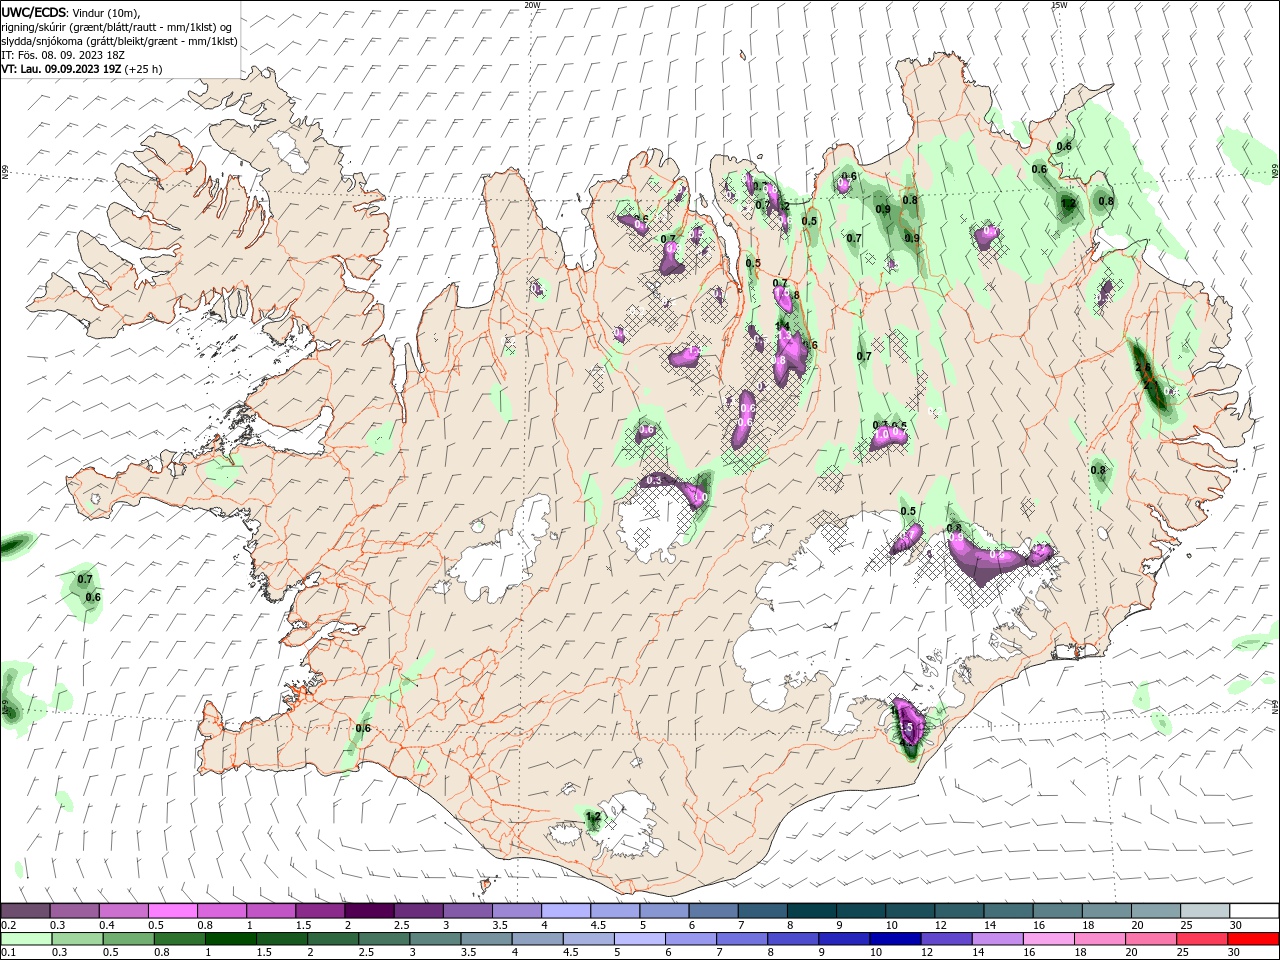
Task: Pick the pale green 0.1 swatch, lower legend row
Action: 28,939
